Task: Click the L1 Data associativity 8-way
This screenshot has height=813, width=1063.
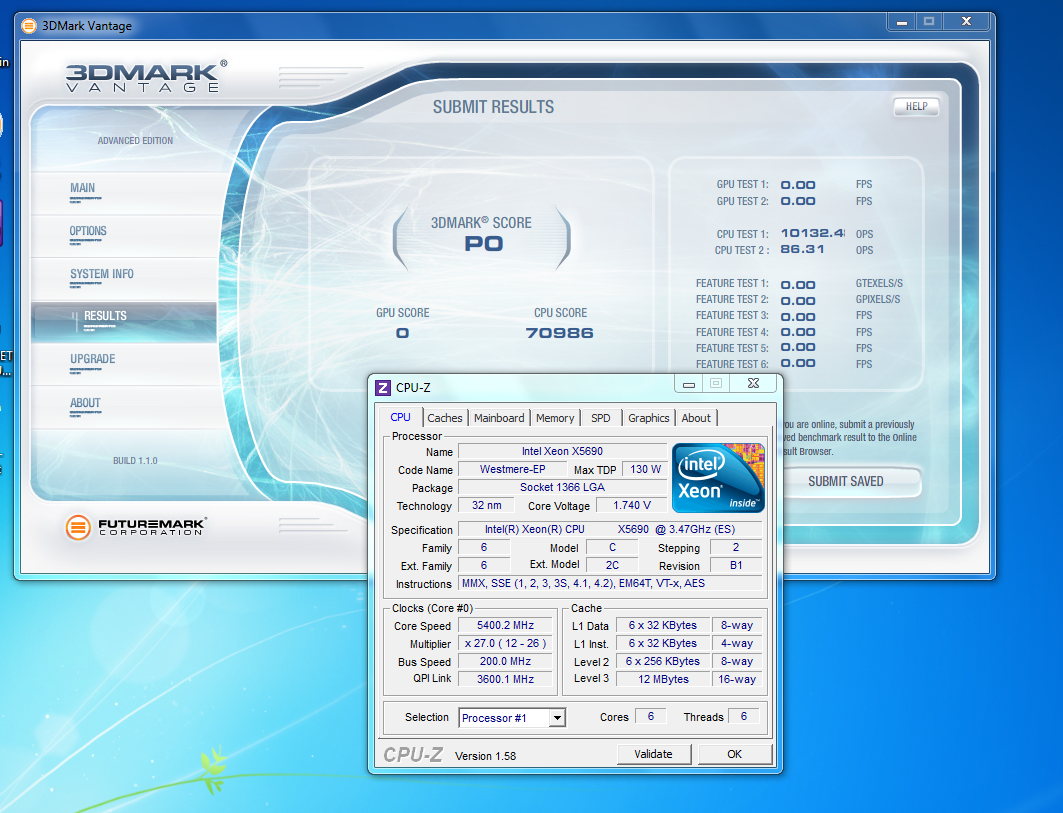Action: tap(737, 626)
